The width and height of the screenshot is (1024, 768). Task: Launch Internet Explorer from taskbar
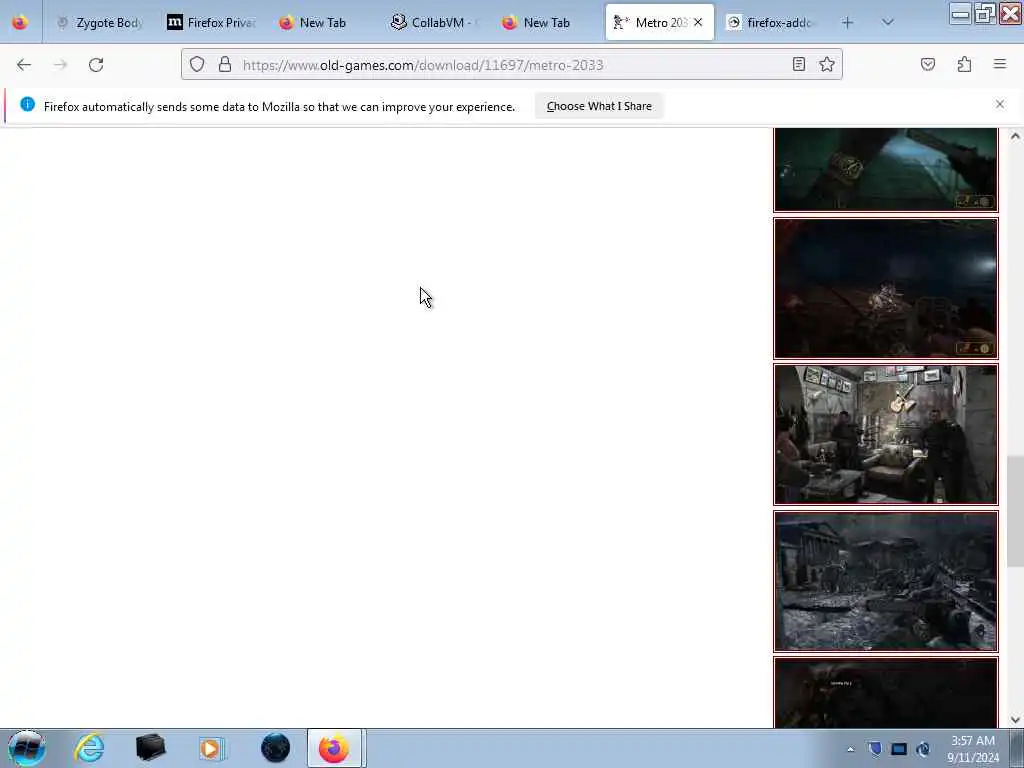click(x=89, y=748)
